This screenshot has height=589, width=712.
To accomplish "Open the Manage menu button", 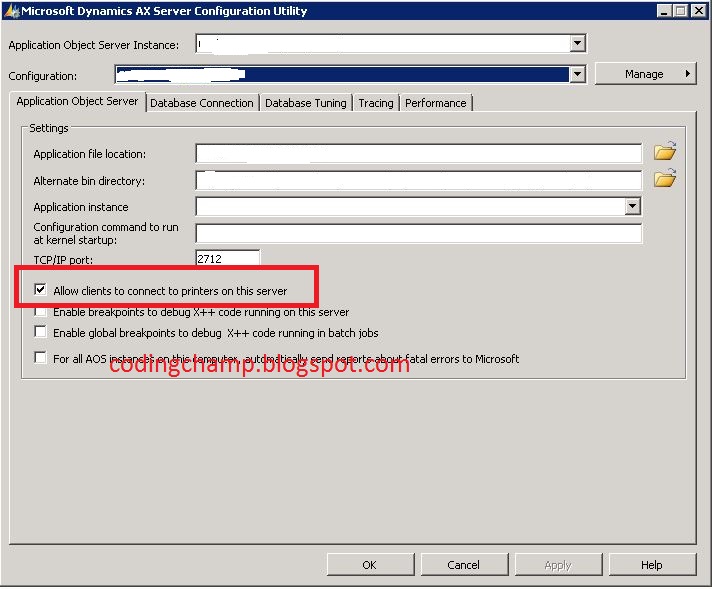I will [x=645, y=74].
